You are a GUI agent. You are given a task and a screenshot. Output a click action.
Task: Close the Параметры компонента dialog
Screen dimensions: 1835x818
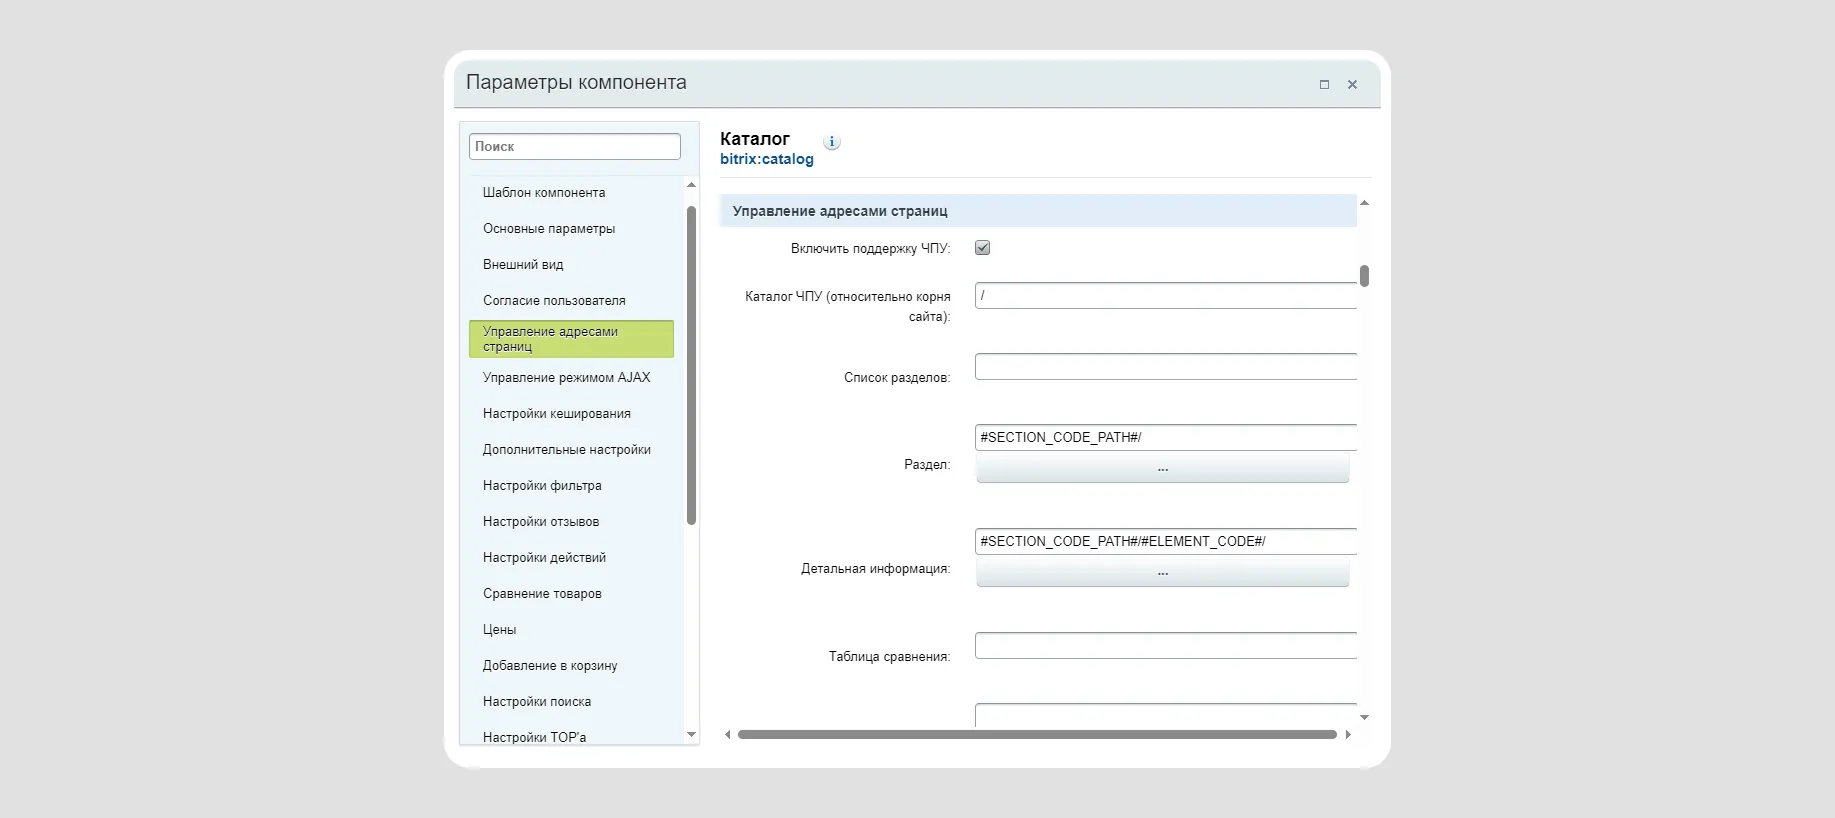[1352, 85]
